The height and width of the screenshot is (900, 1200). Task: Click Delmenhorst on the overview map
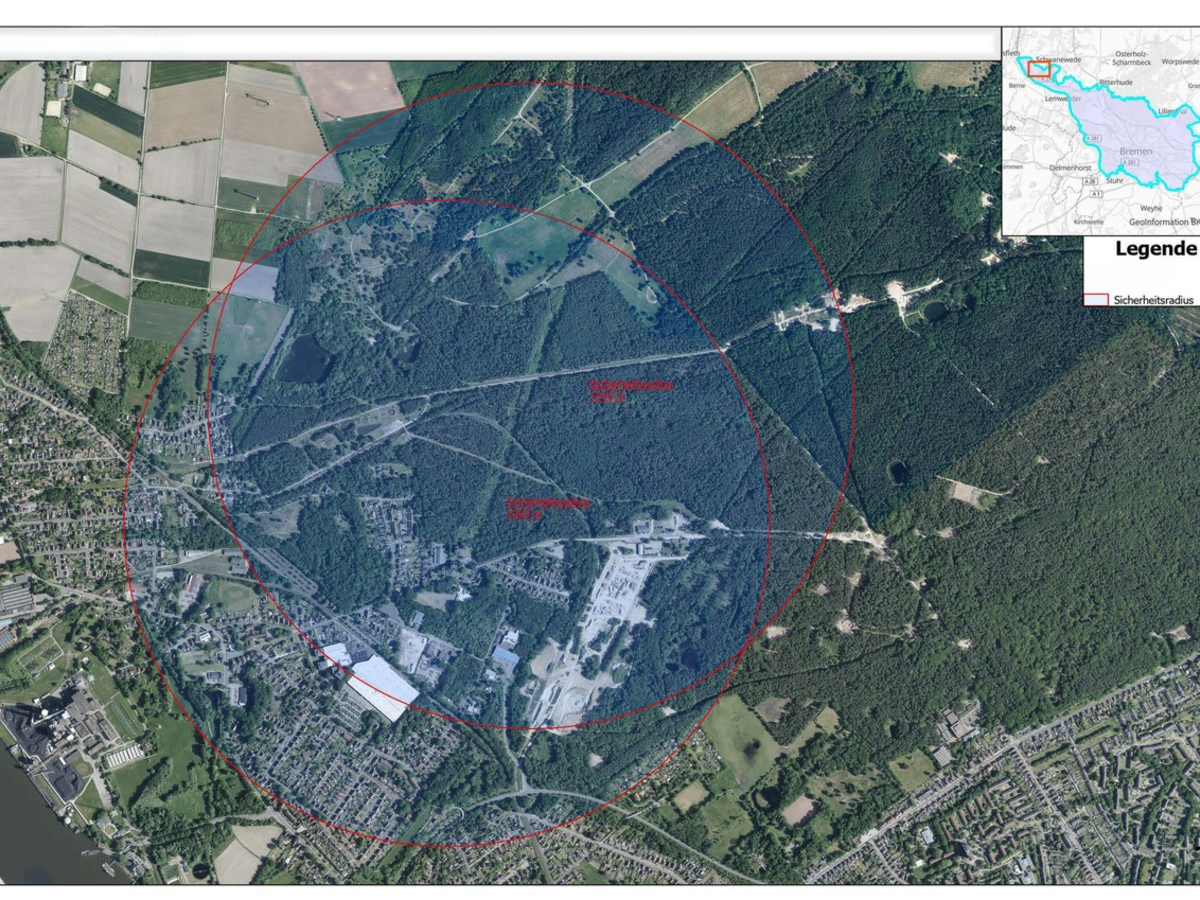[x=1070, y=168]
